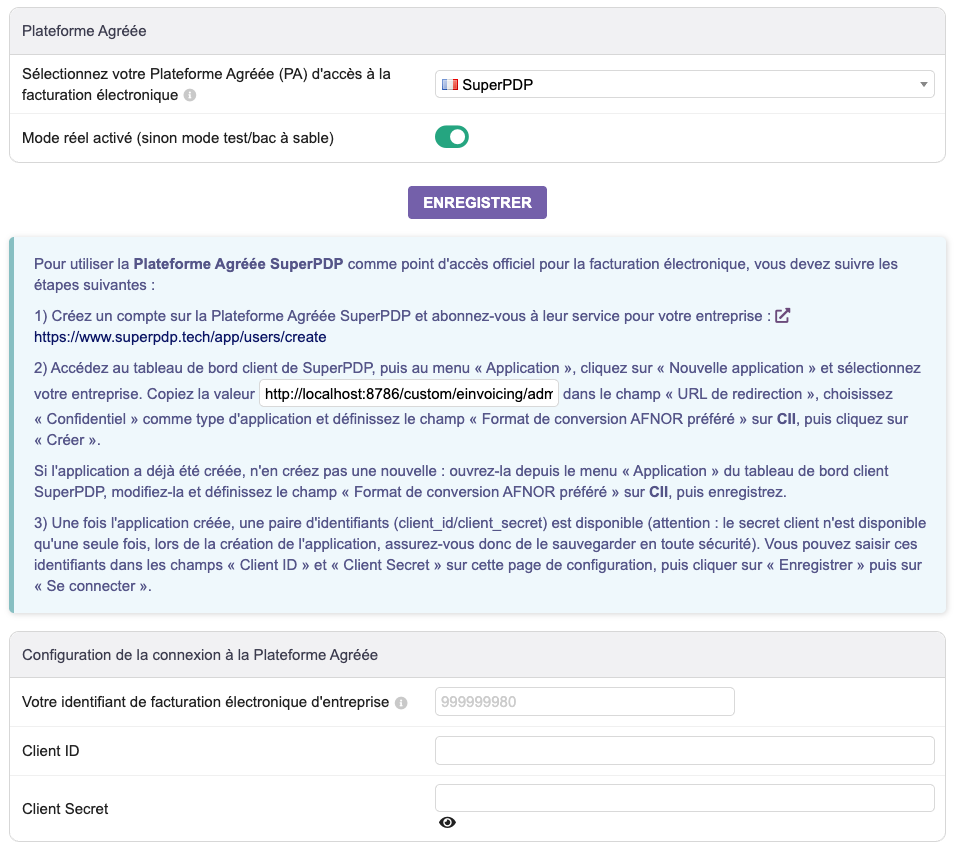Show Client Secret with the eye icon

tap(447, 823)
